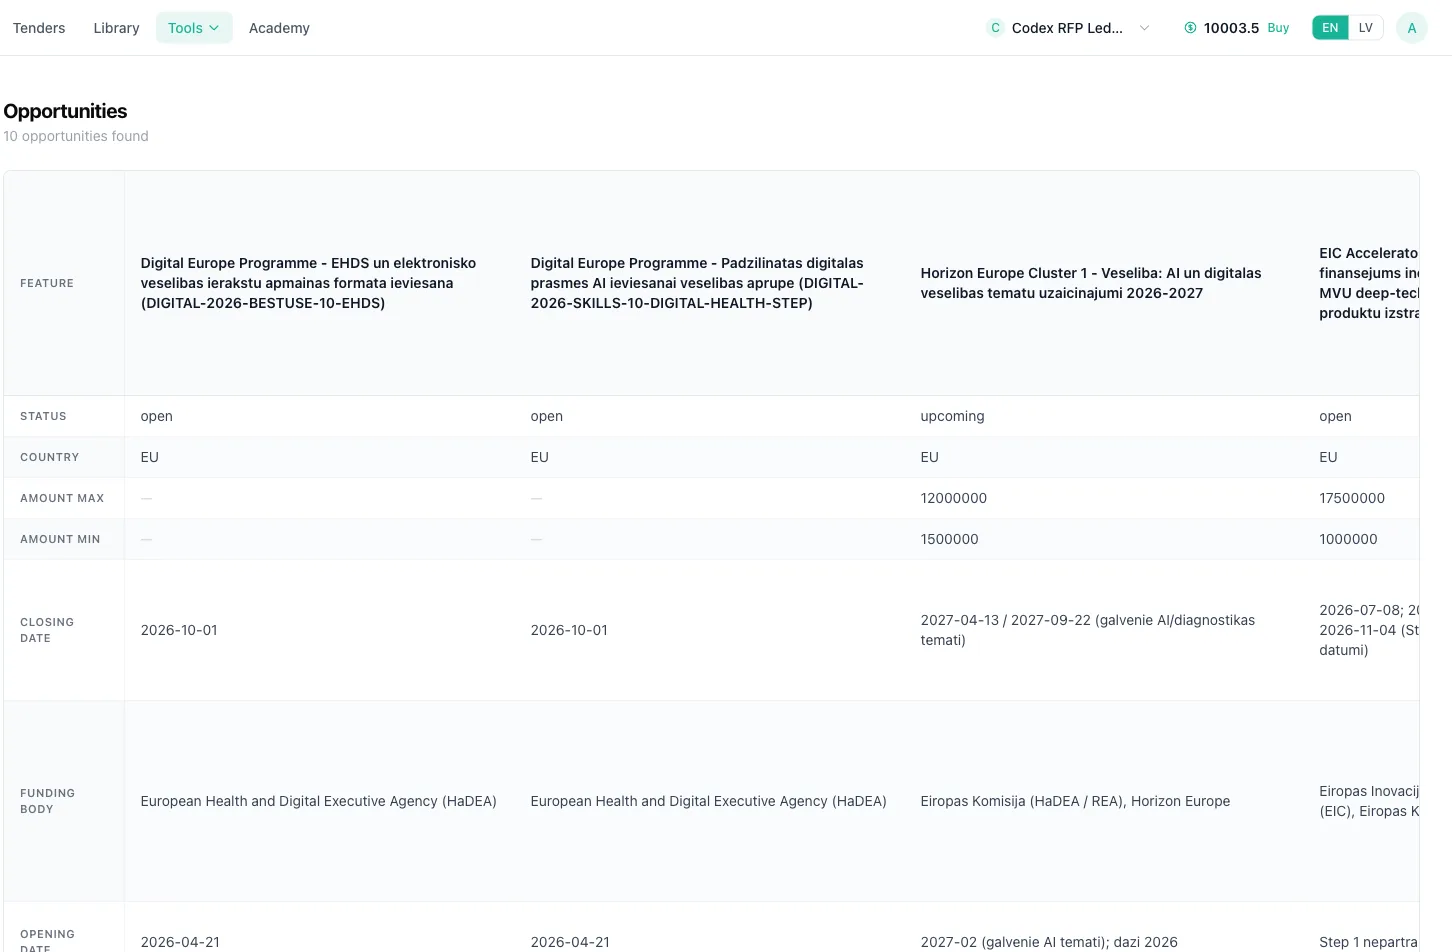This screenshot has height=952, width=1452.
Task: Click the 'upcoming' status cell
Action: pyautogui.click(x=952, y=416)
